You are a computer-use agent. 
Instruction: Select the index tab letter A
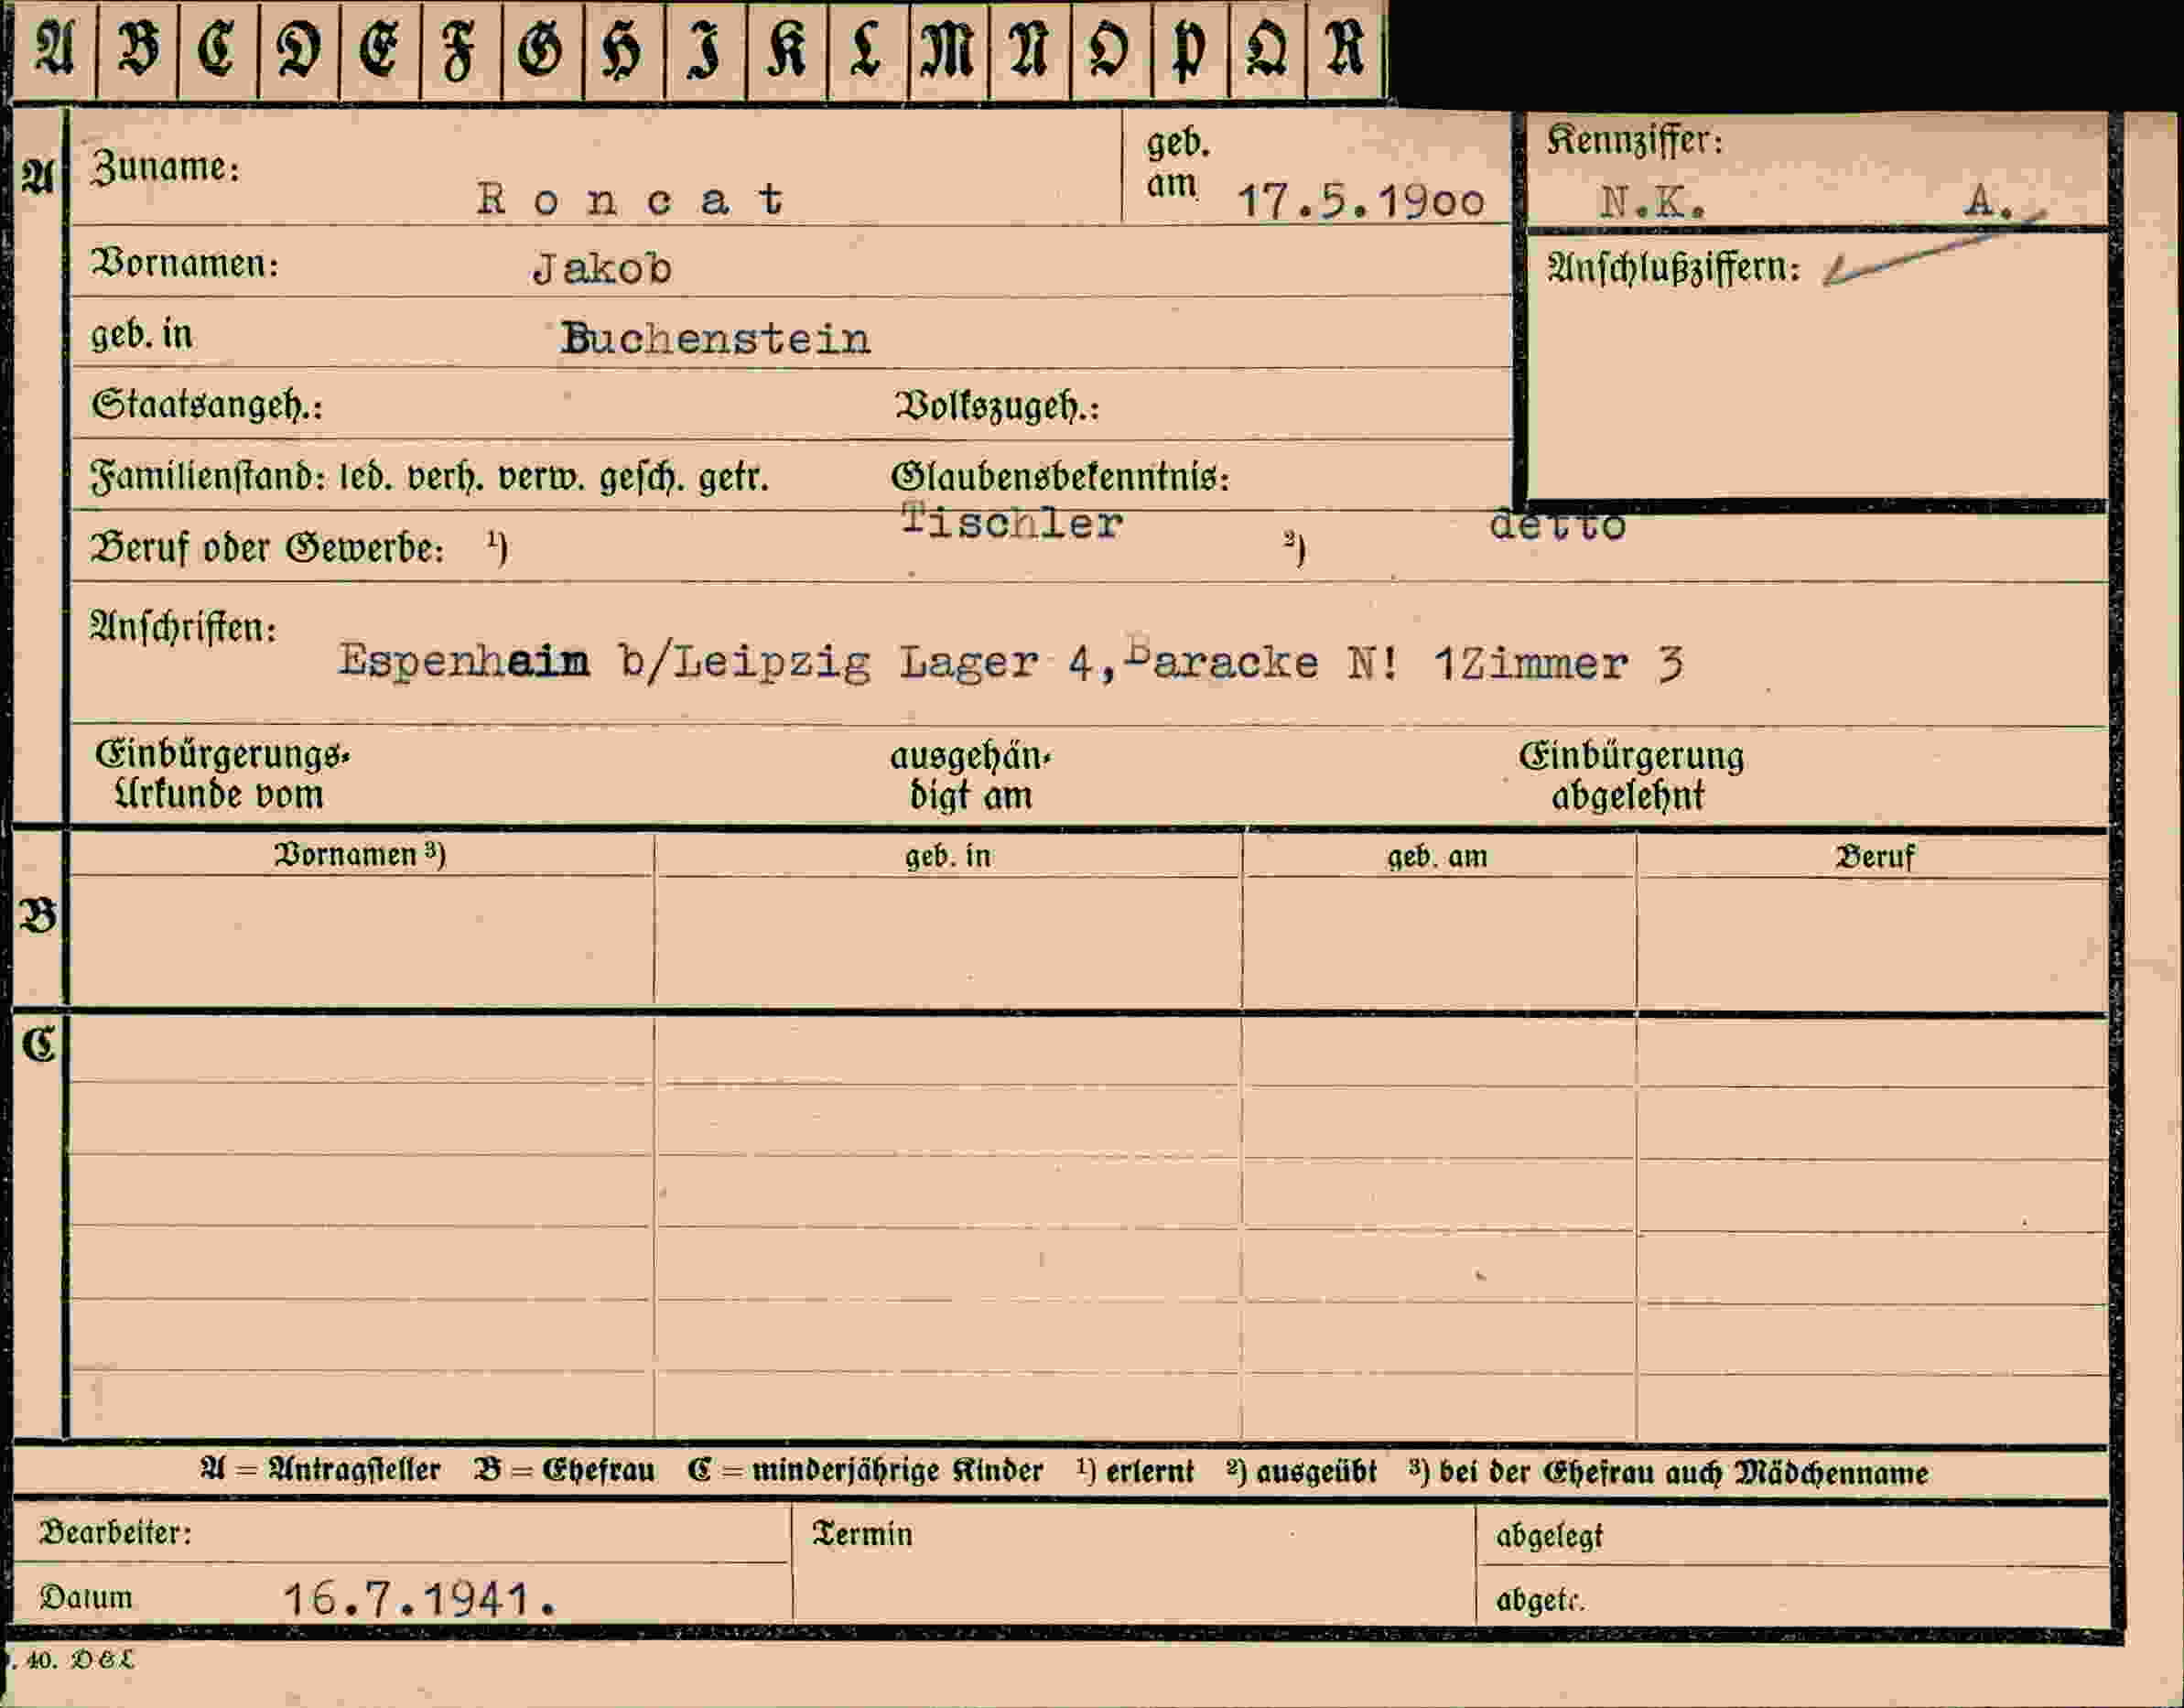coord(54,49)
